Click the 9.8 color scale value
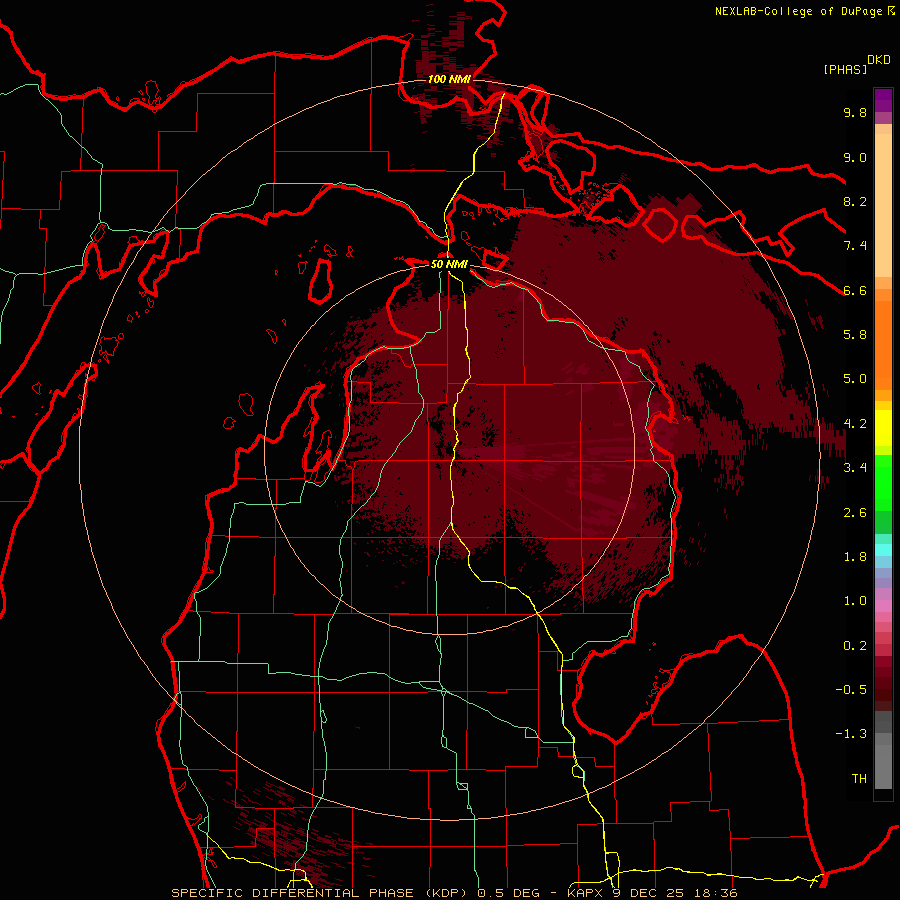 [x=855, y=112]
